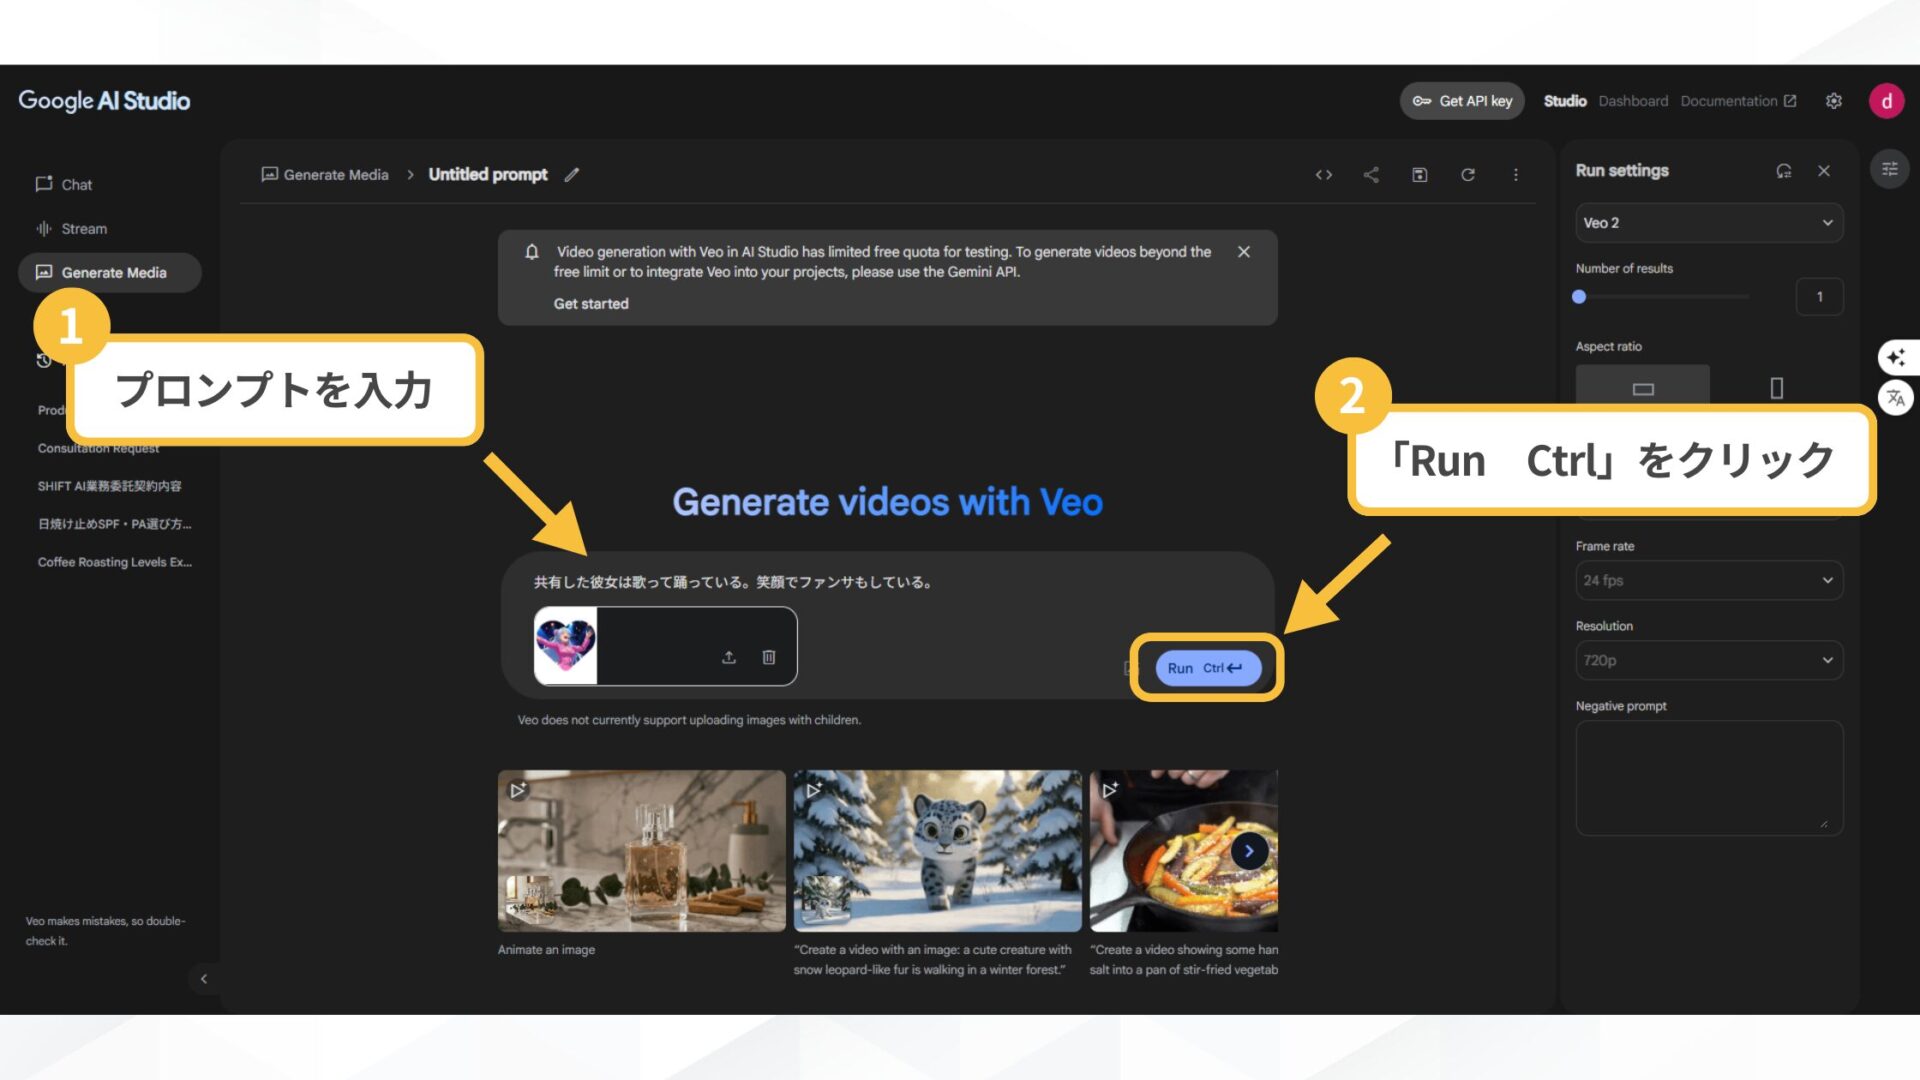Open the three-dot overflow menu

pyautogui.click(x=1516, y=174)
